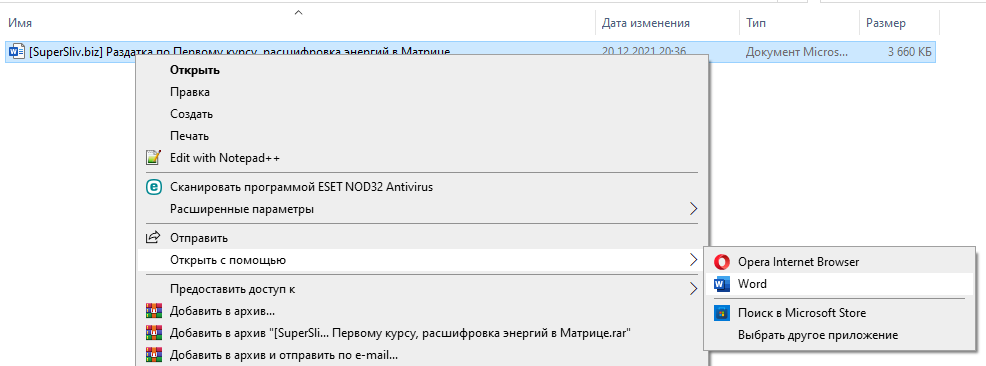Viewport: 986px width, 366px height.
Task: Click the Word document file icon
Action: pyautogui.click(x=17, y=52)
